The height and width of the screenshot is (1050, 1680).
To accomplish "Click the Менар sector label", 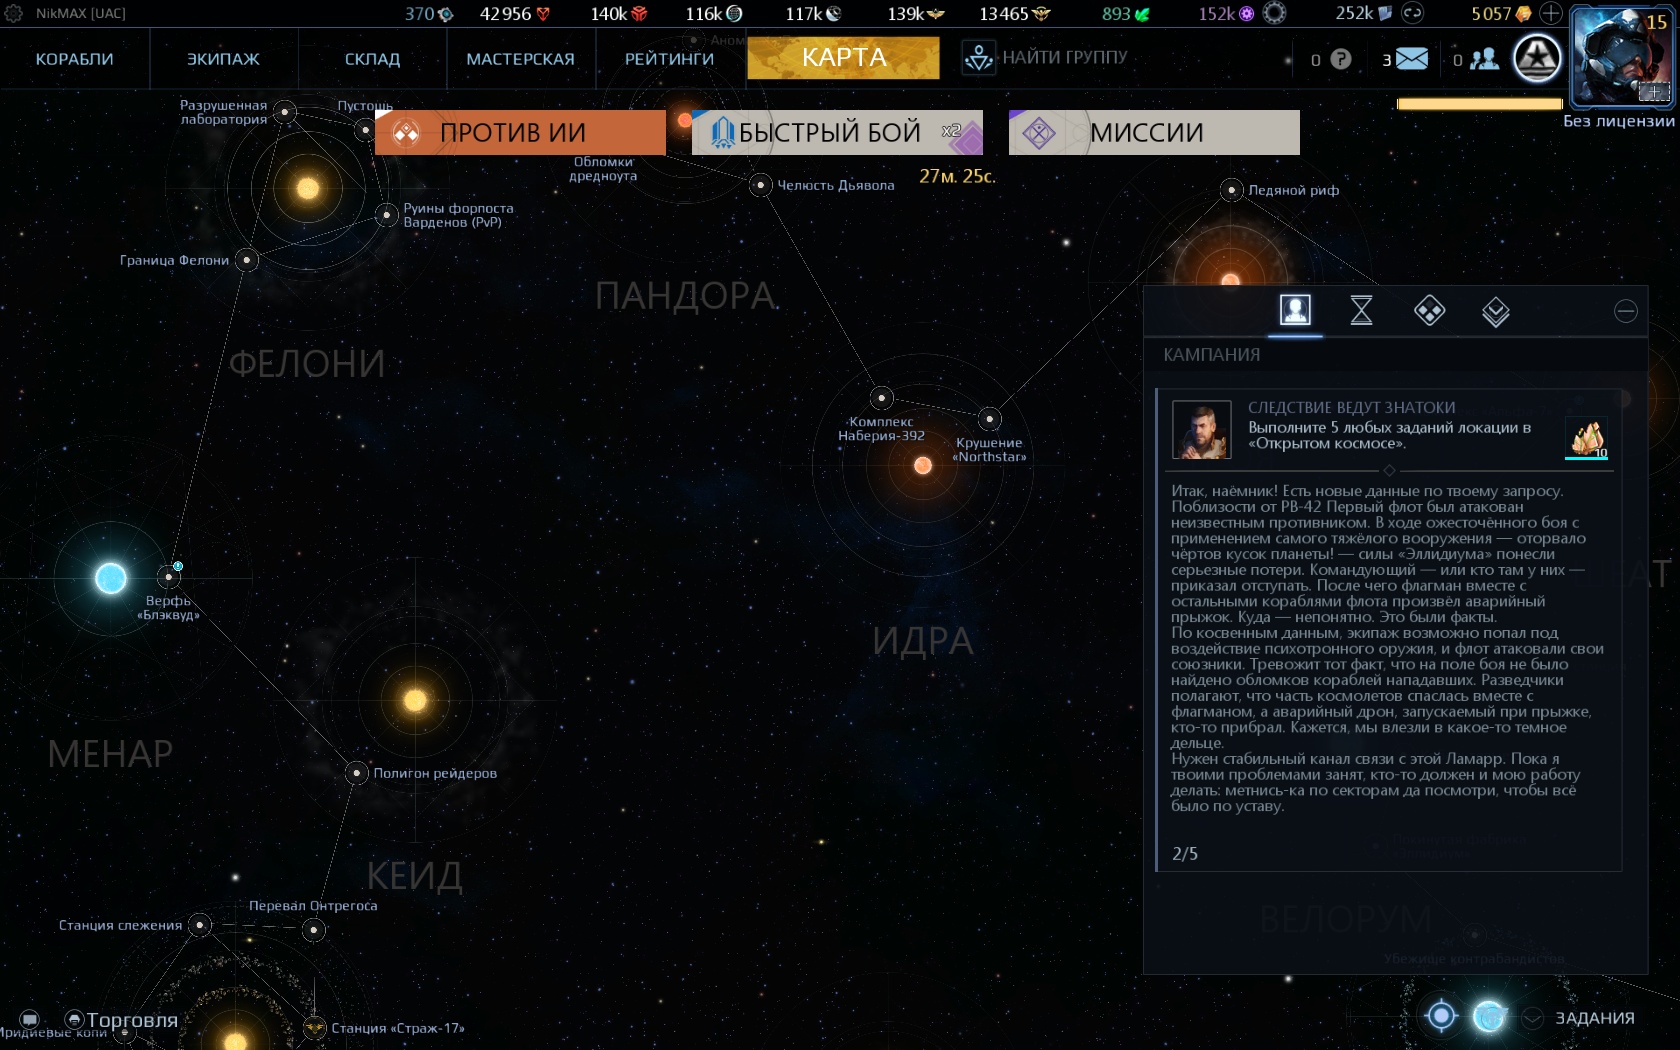I will pos(110,754).
